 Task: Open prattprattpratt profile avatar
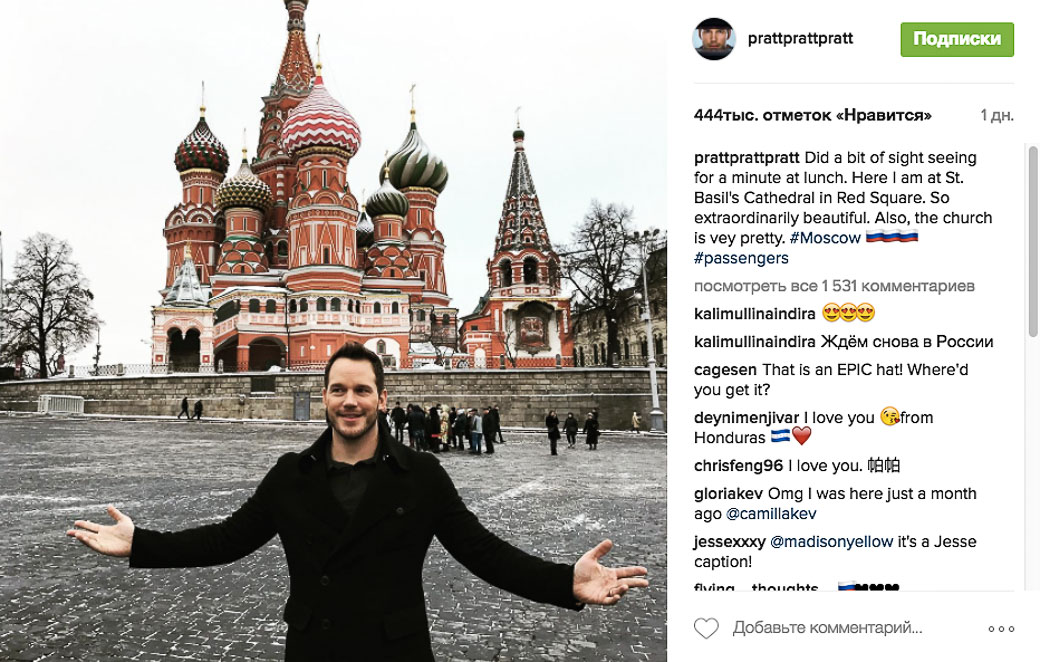[714, 39]
